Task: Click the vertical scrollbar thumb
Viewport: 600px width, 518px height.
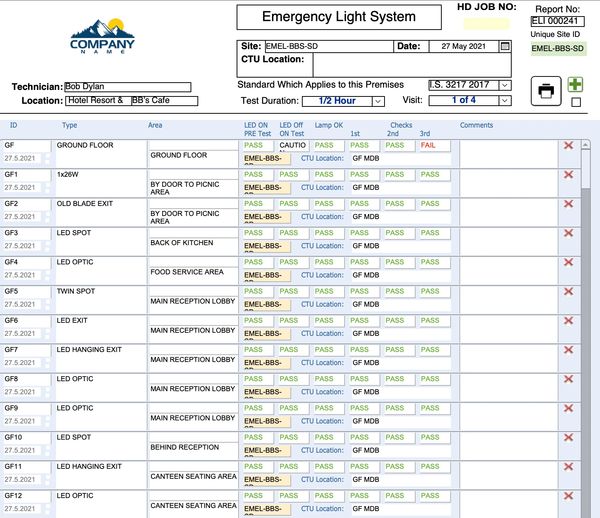Action: point(585,169)
